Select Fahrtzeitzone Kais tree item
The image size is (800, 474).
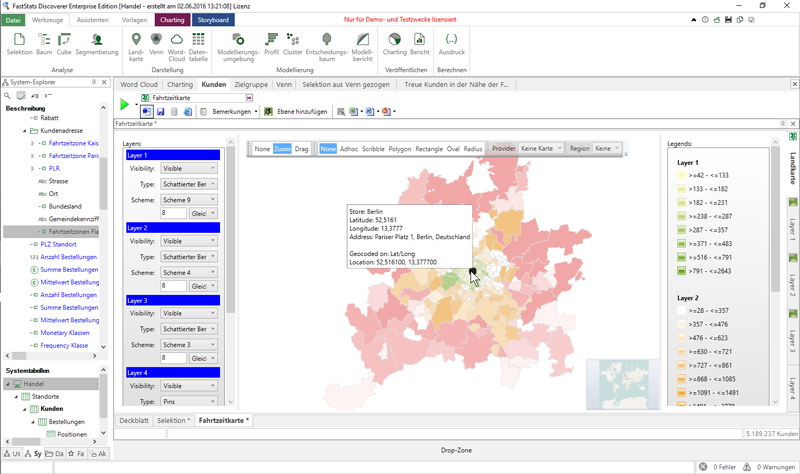click(x=73, y=143)
